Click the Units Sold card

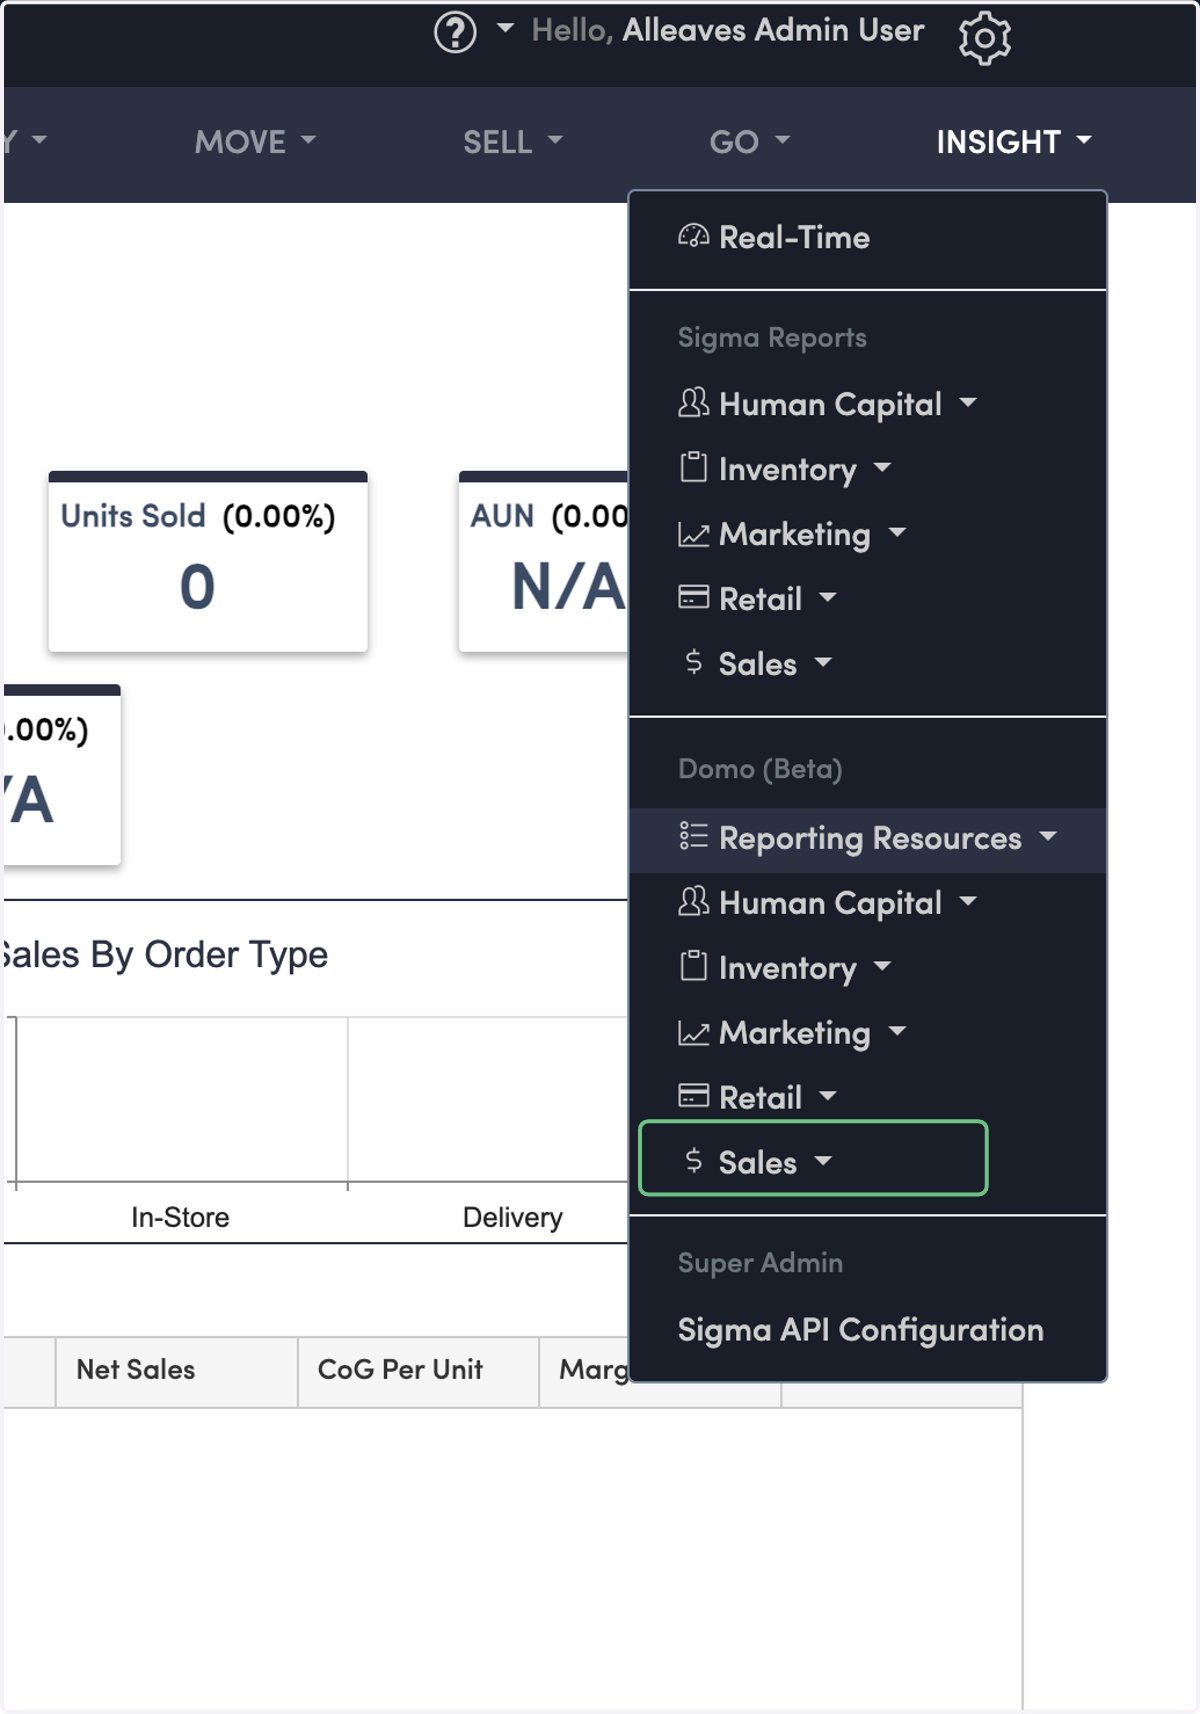point(208,562)
